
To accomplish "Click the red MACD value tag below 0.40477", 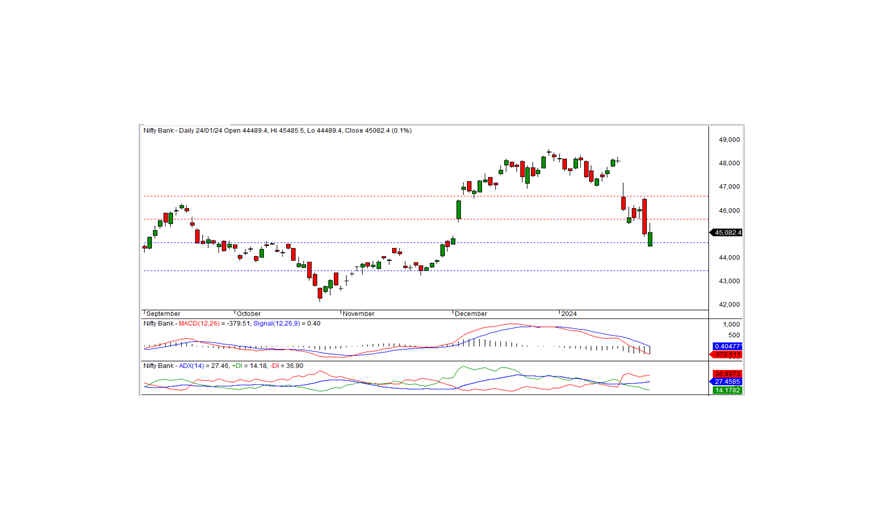I will tap(726, 355).
